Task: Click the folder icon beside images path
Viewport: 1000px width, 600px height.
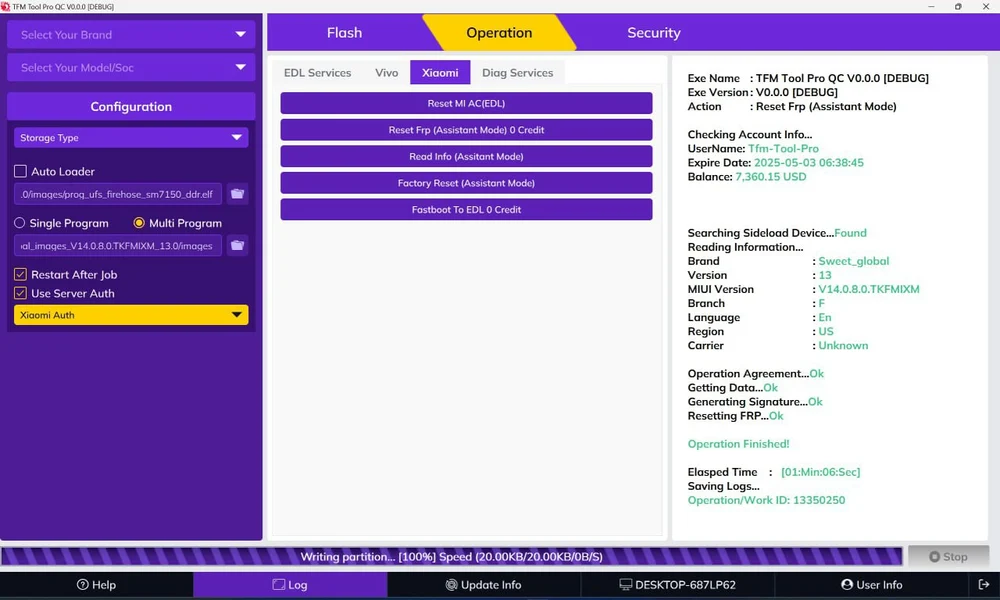Action: click(x=237, y=245)
